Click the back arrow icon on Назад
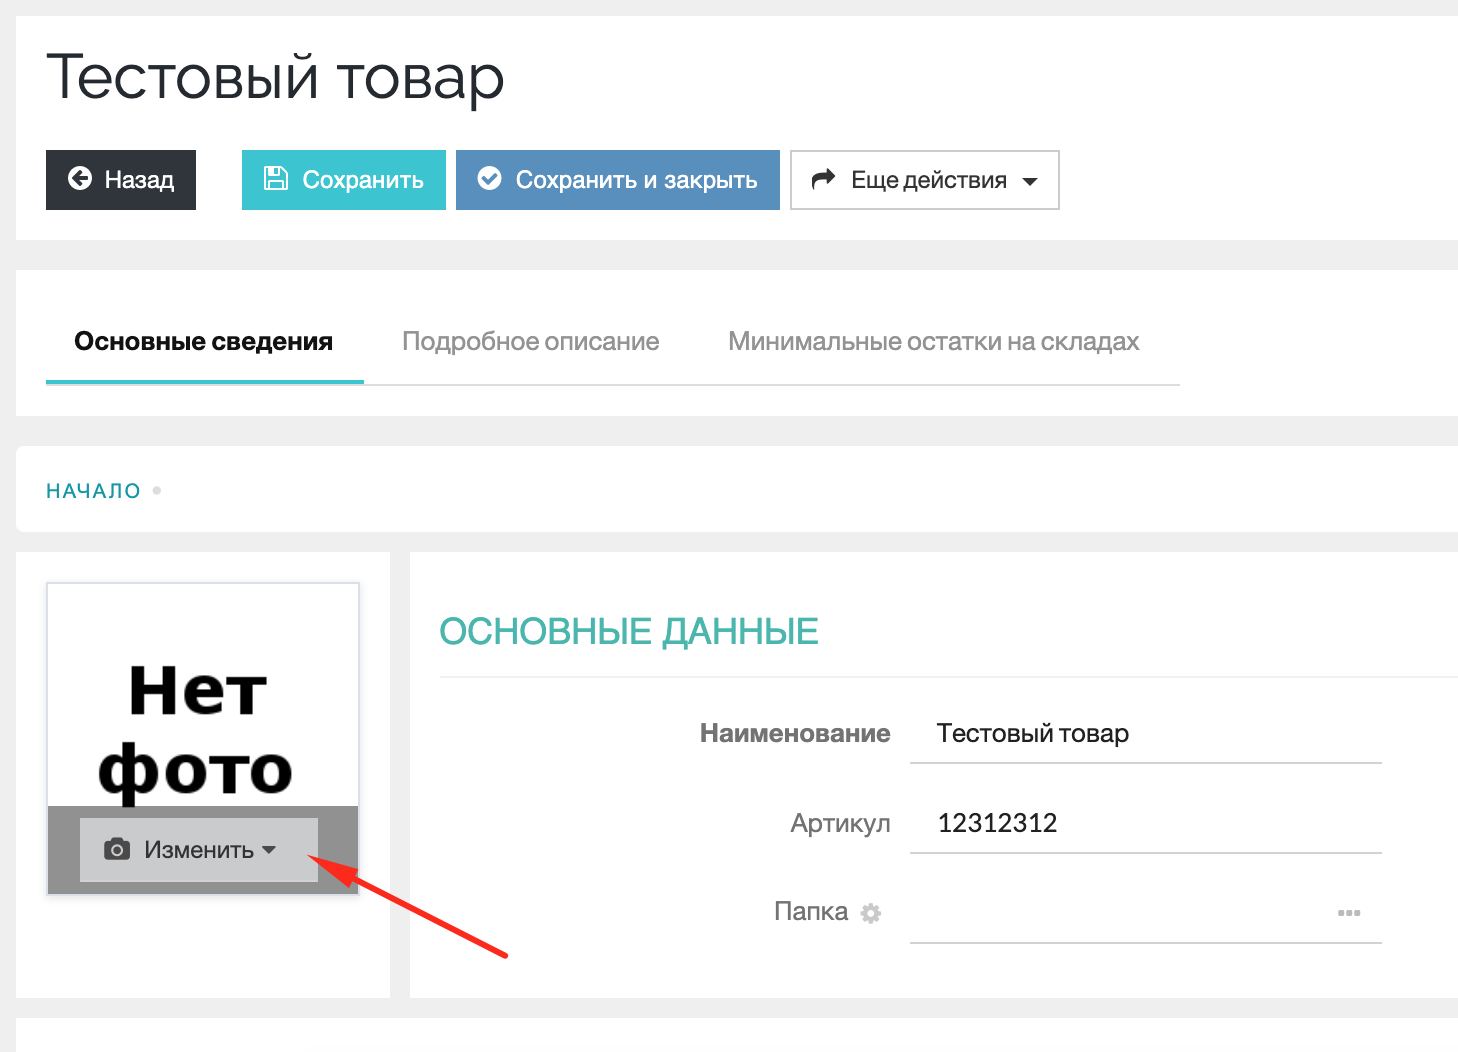1458x1052 pixels. click(x=80, y=179)
